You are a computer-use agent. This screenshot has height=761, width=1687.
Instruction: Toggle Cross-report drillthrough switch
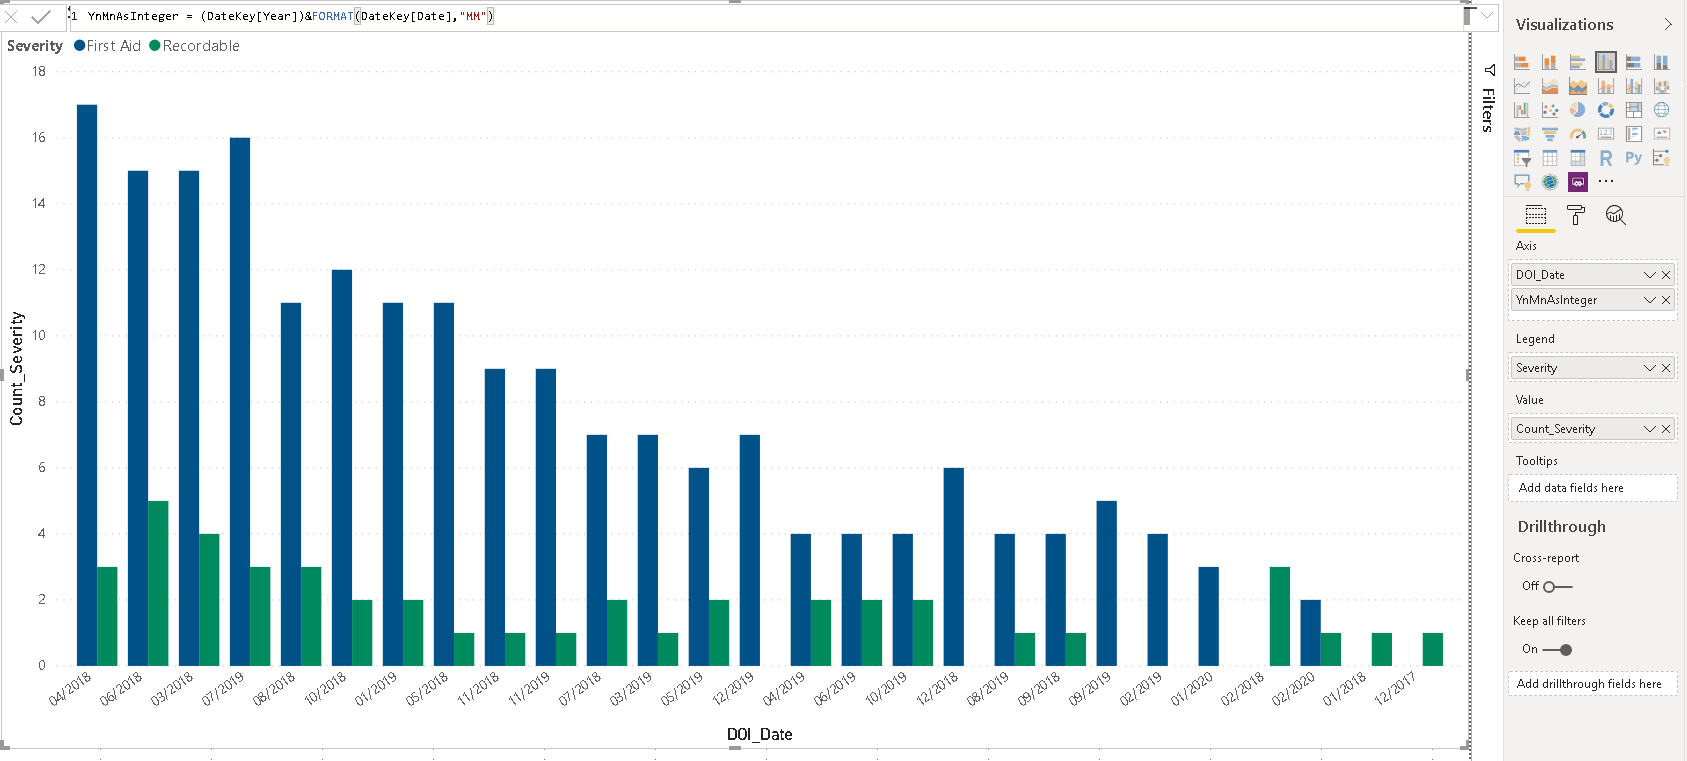tap(1558, 587)
